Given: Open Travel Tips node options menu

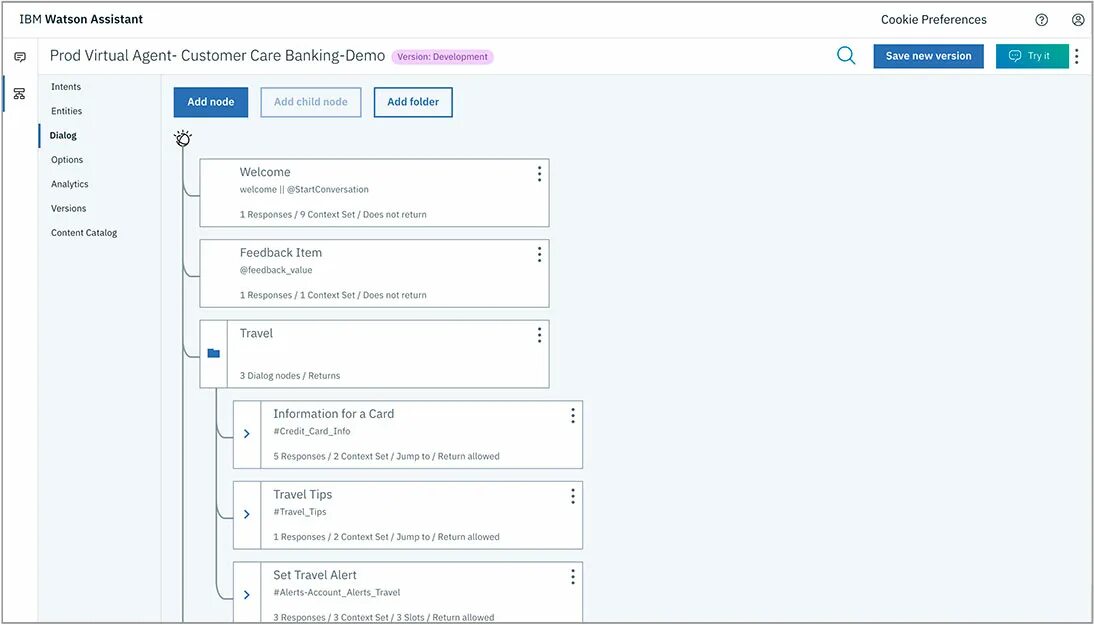Looking at the screenshot, I should coord(573,496).
